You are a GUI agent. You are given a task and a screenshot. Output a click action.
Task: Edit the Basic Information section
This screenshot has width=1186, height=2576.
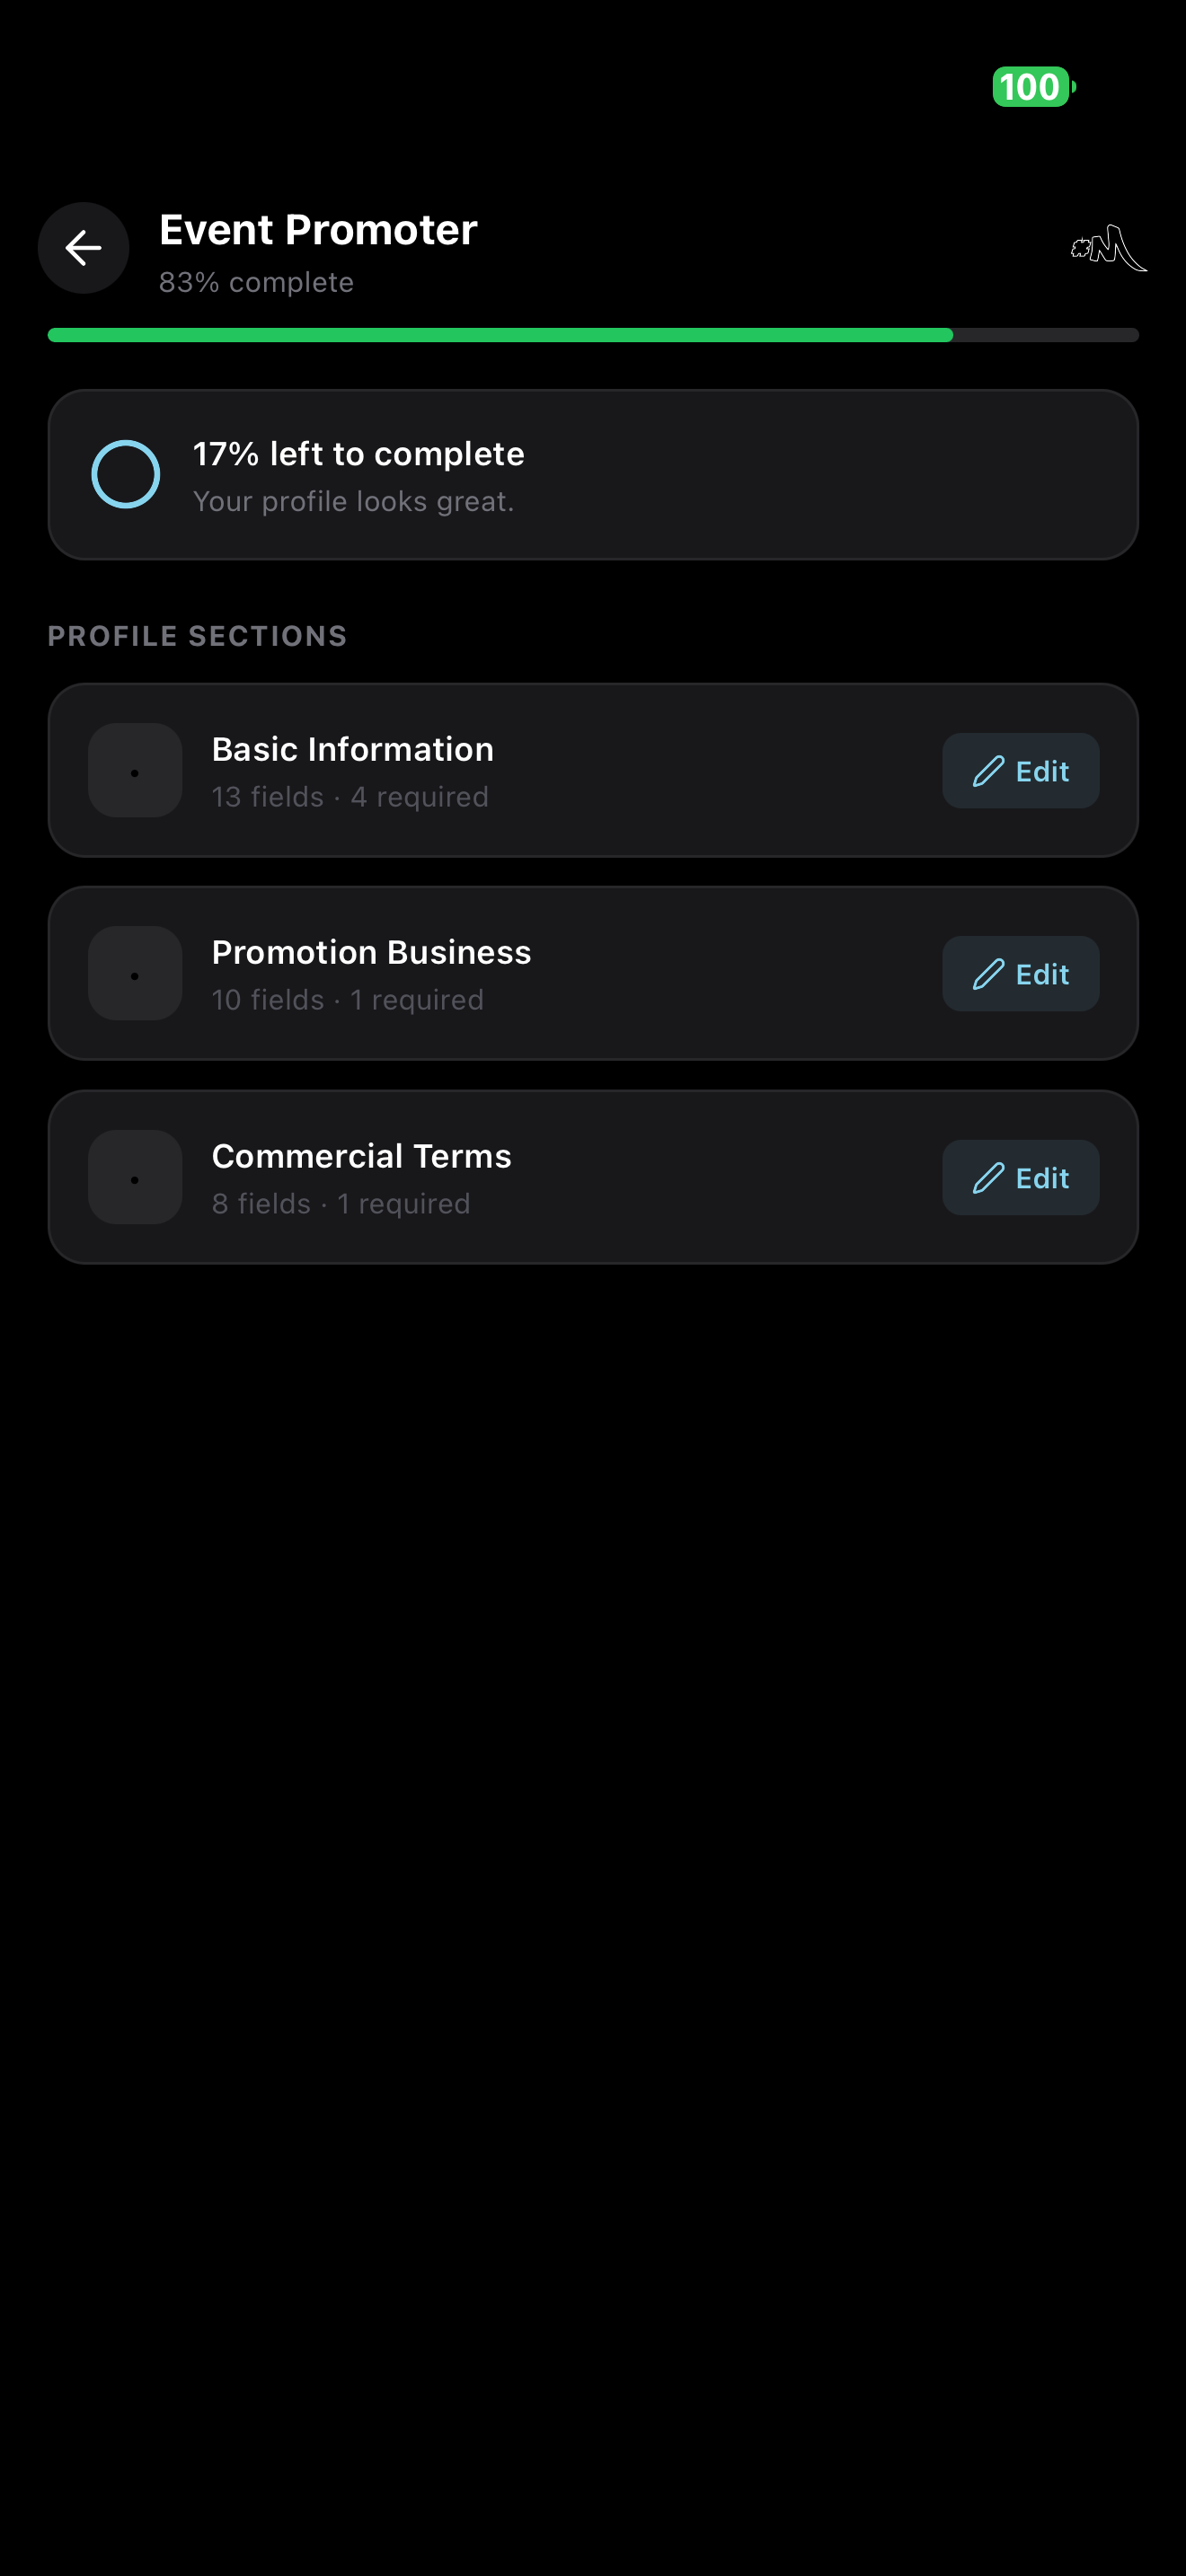1020,771
